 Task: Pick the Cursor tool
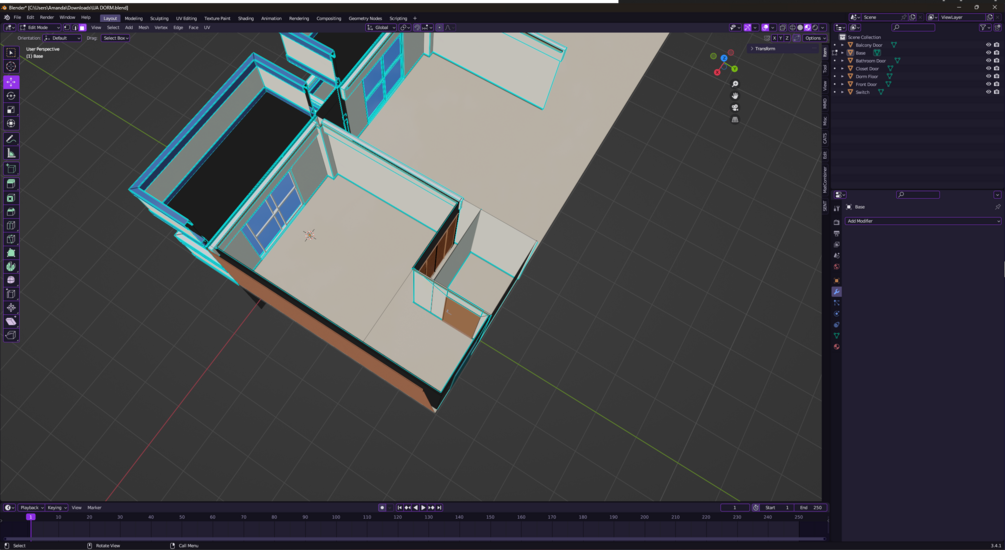coord(11,67)
